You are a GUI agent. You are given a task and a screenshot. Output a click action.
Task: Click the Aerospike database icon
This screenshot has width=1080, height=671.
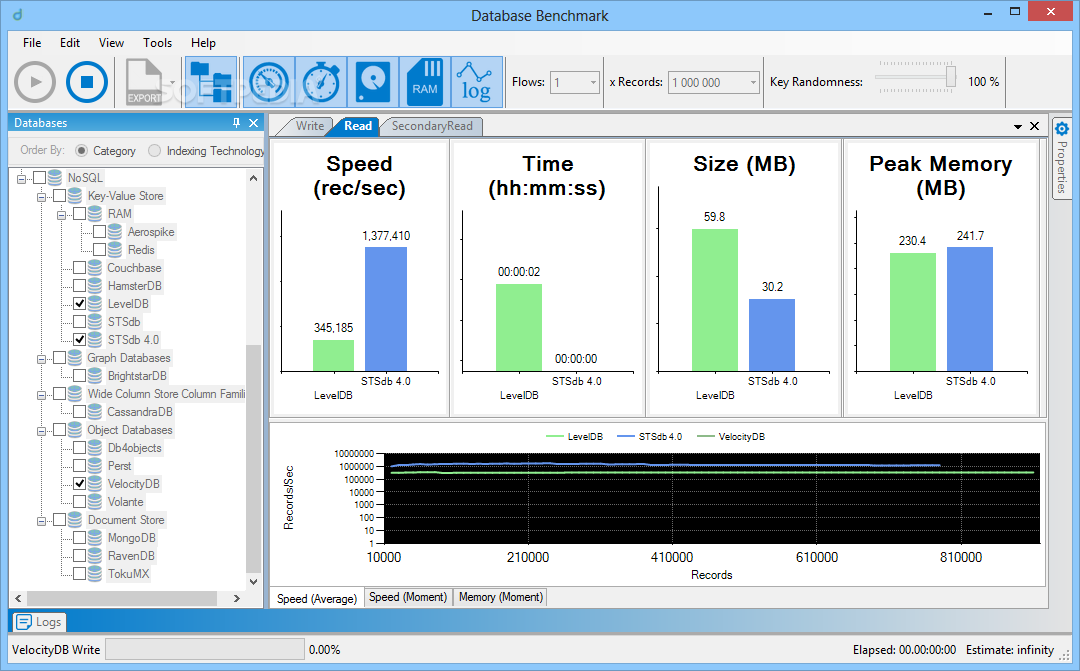coord(115,232)
